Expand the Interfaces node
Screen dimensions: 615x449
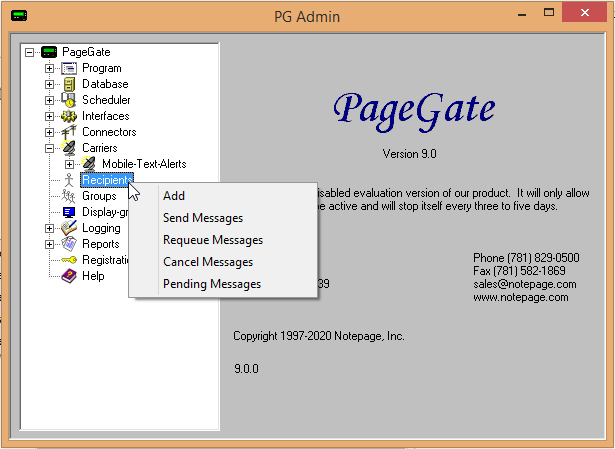(x=49, y=116)
